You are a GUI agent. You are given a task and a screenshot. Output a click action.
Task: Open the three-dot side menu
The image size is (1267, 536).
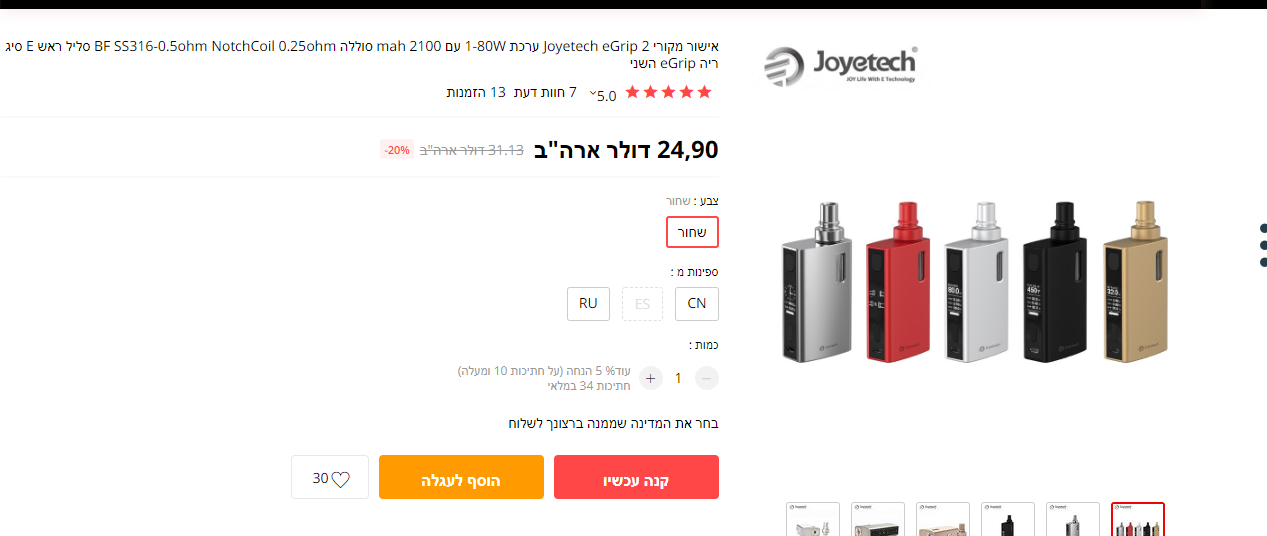point(1264,245)
